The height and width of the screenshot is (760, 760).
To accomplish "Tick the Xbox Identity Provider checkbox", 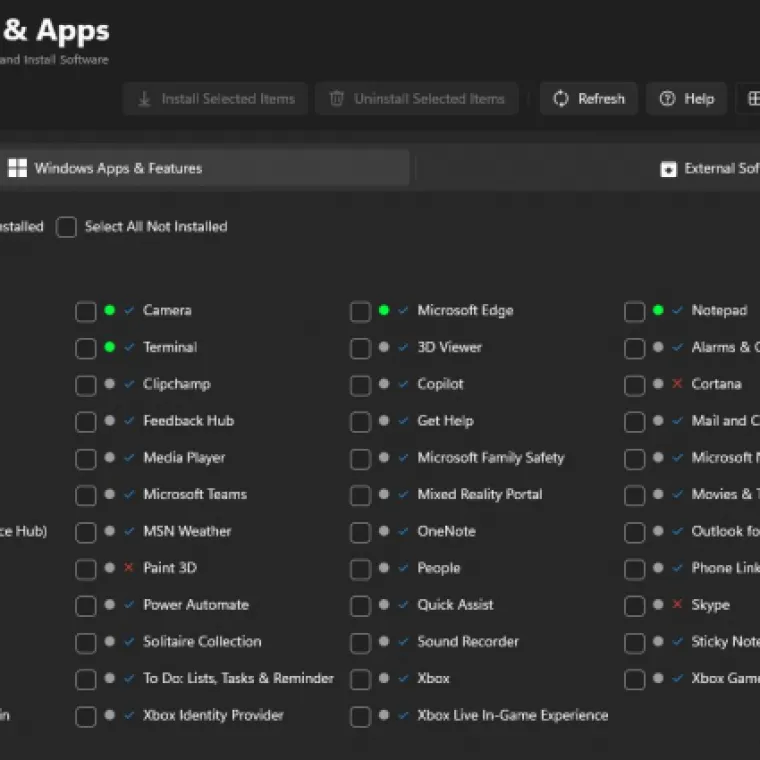I will point(86,716).
